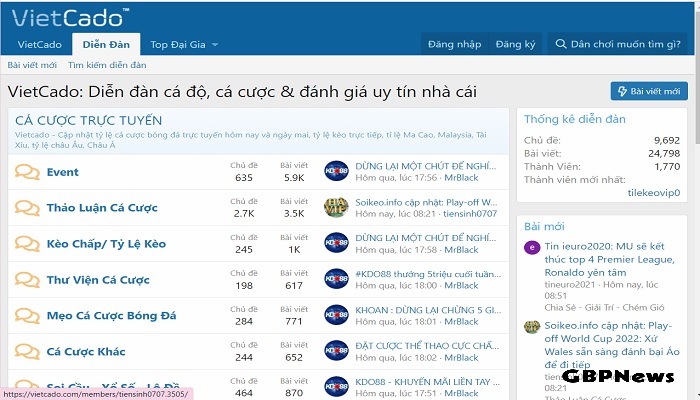Click the Bài mới sidebar heading
700x400 pixels.
[544, 226]
